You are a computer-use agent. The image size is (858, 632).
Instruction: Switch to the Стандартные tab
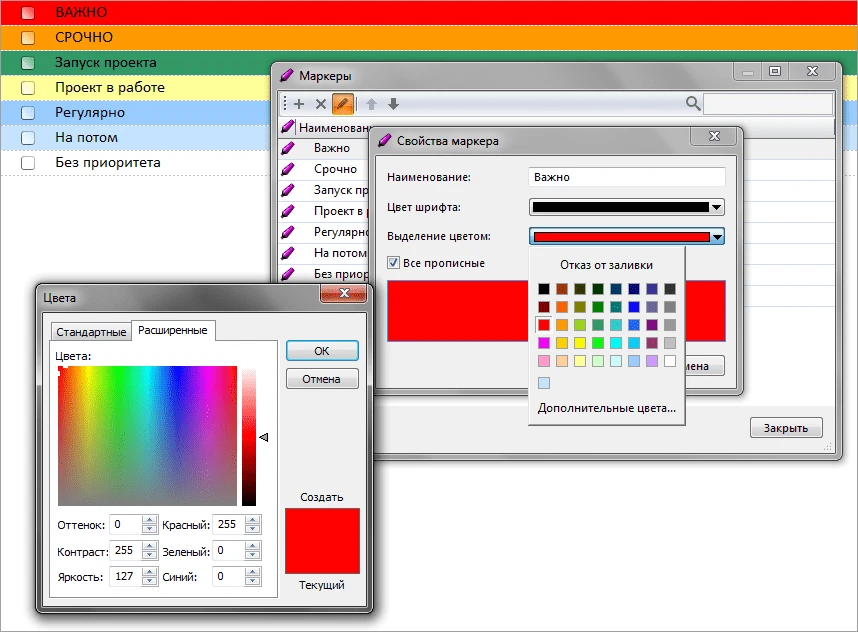[x=91, y=331]
